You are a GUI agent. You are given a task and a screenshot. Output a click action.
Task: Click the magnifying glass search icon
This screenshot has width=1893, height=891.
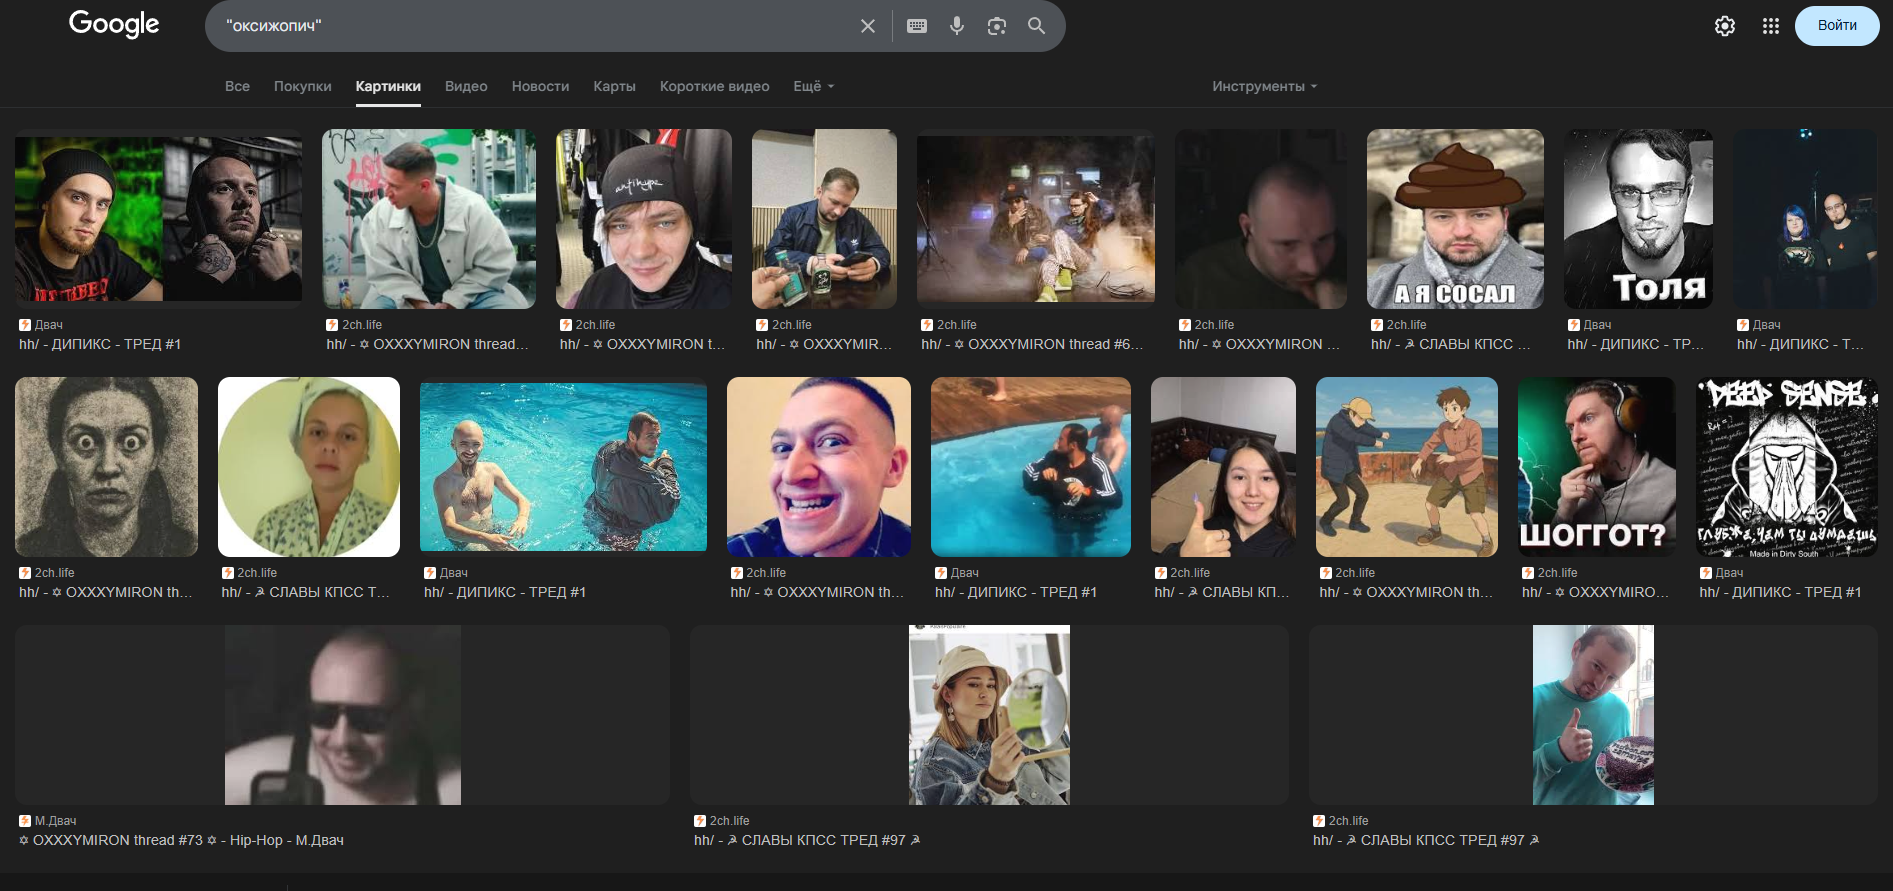pos(1036,26)
